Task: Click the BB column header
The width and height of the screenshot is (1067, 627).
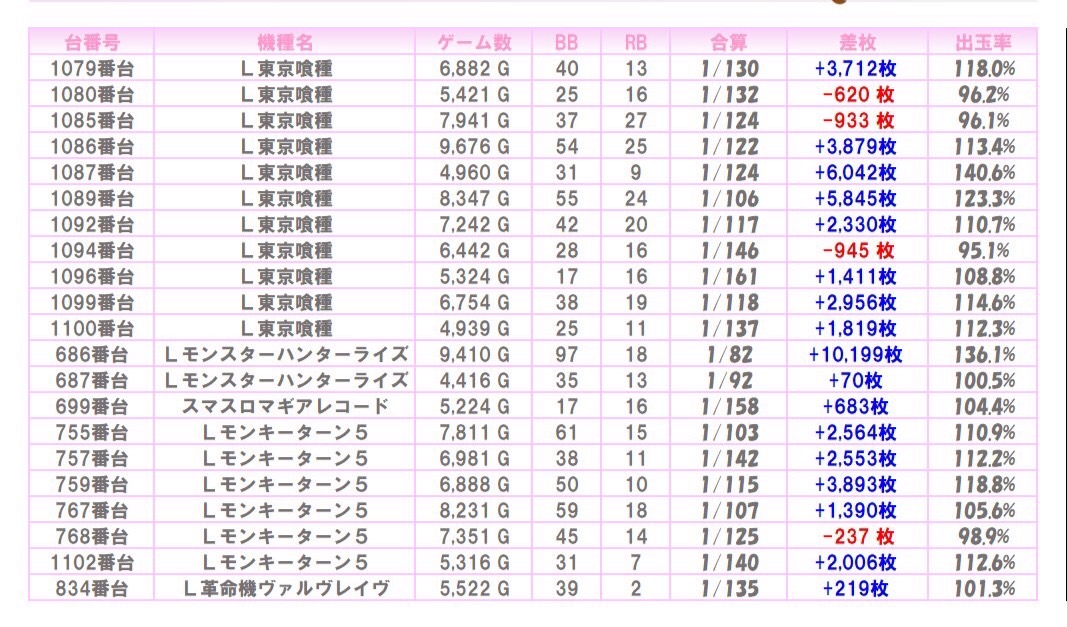Action: (x=567, y=42)
